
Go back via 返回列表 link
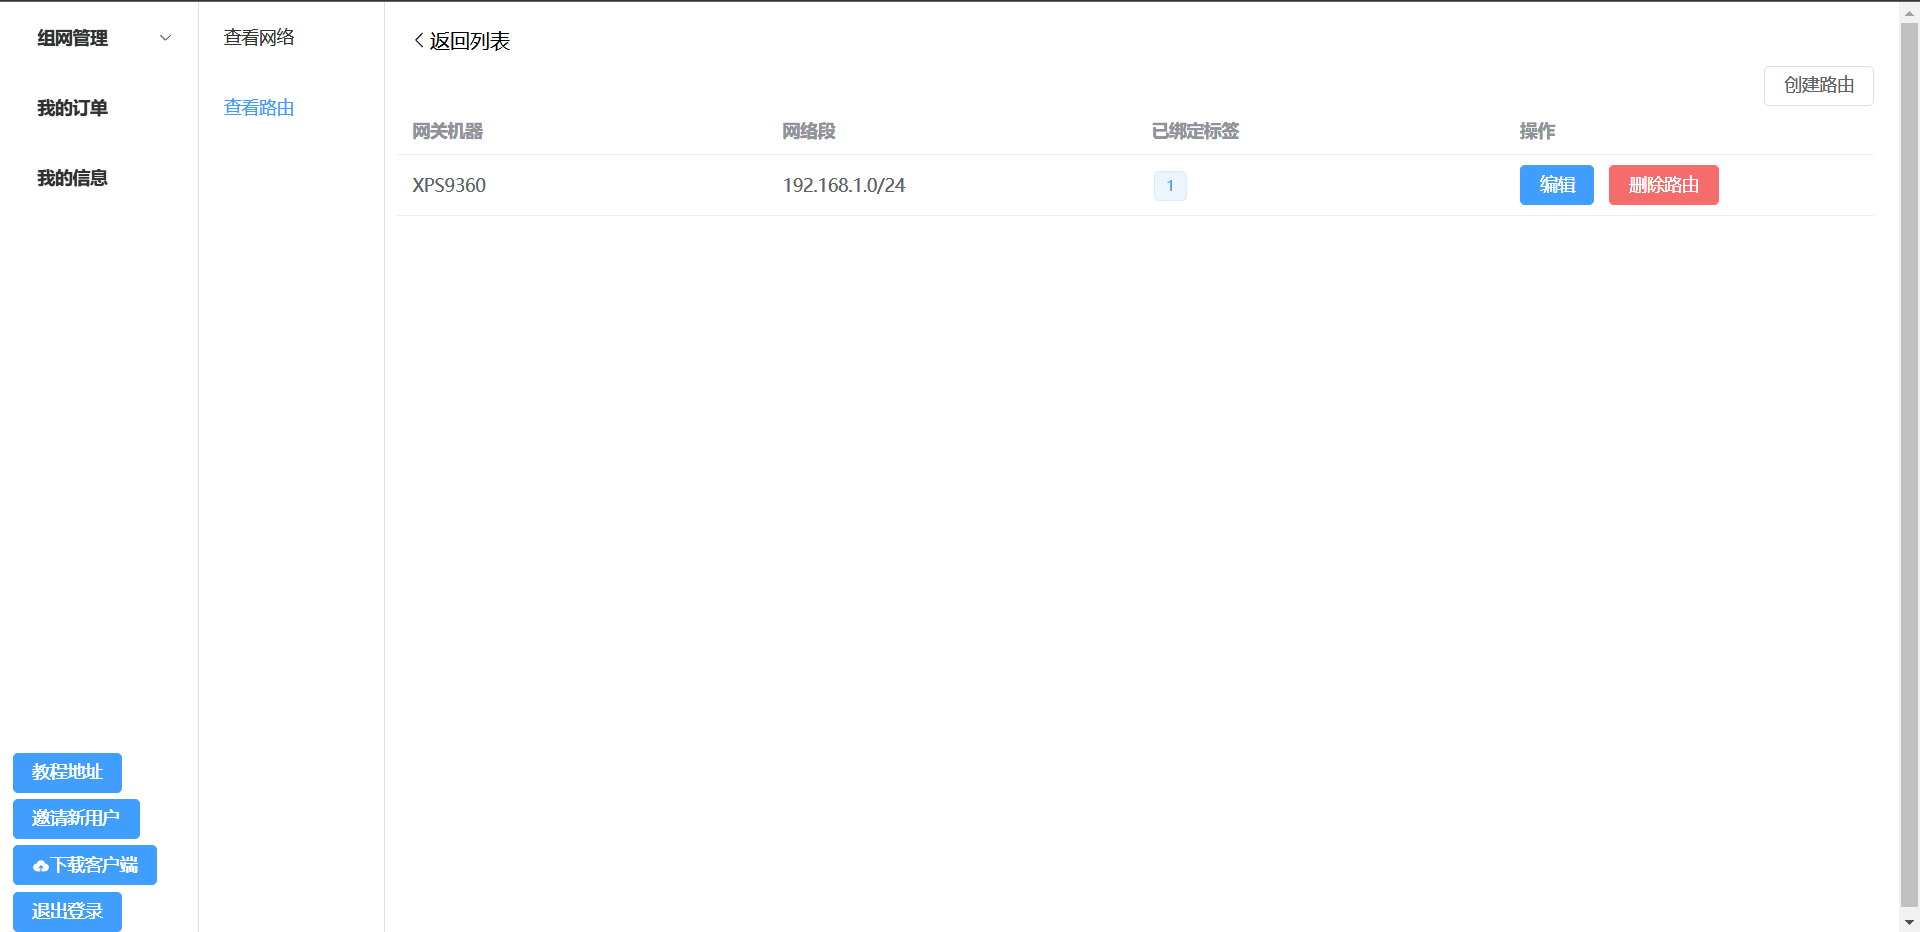(x=462, y=41)
